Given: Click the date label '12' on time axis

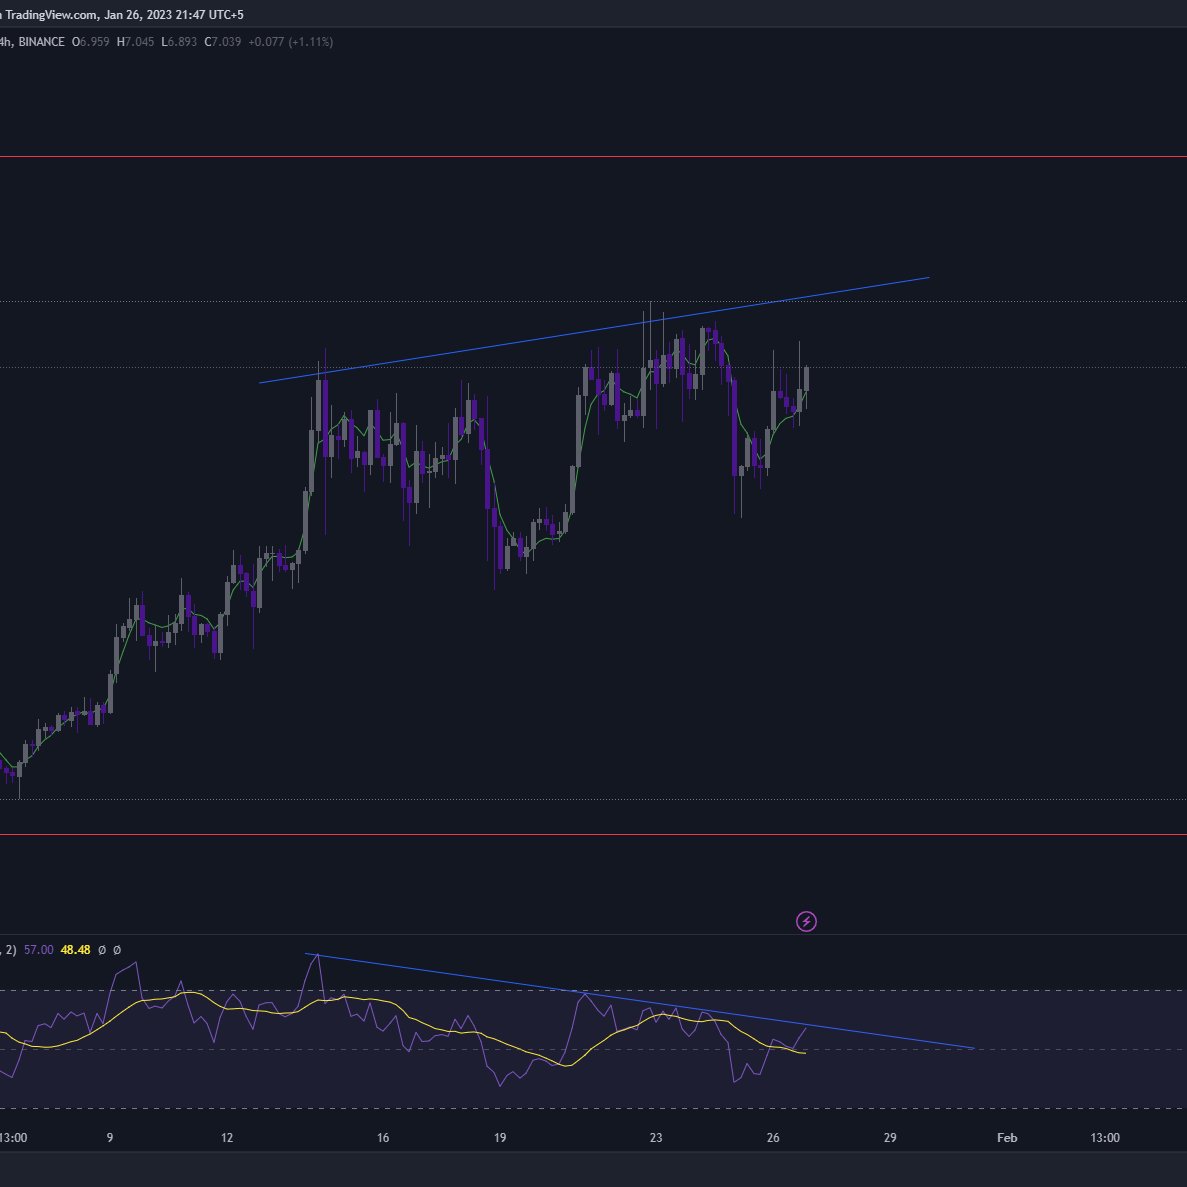Looking at the screenshot, I should (x=227, y=1137).
